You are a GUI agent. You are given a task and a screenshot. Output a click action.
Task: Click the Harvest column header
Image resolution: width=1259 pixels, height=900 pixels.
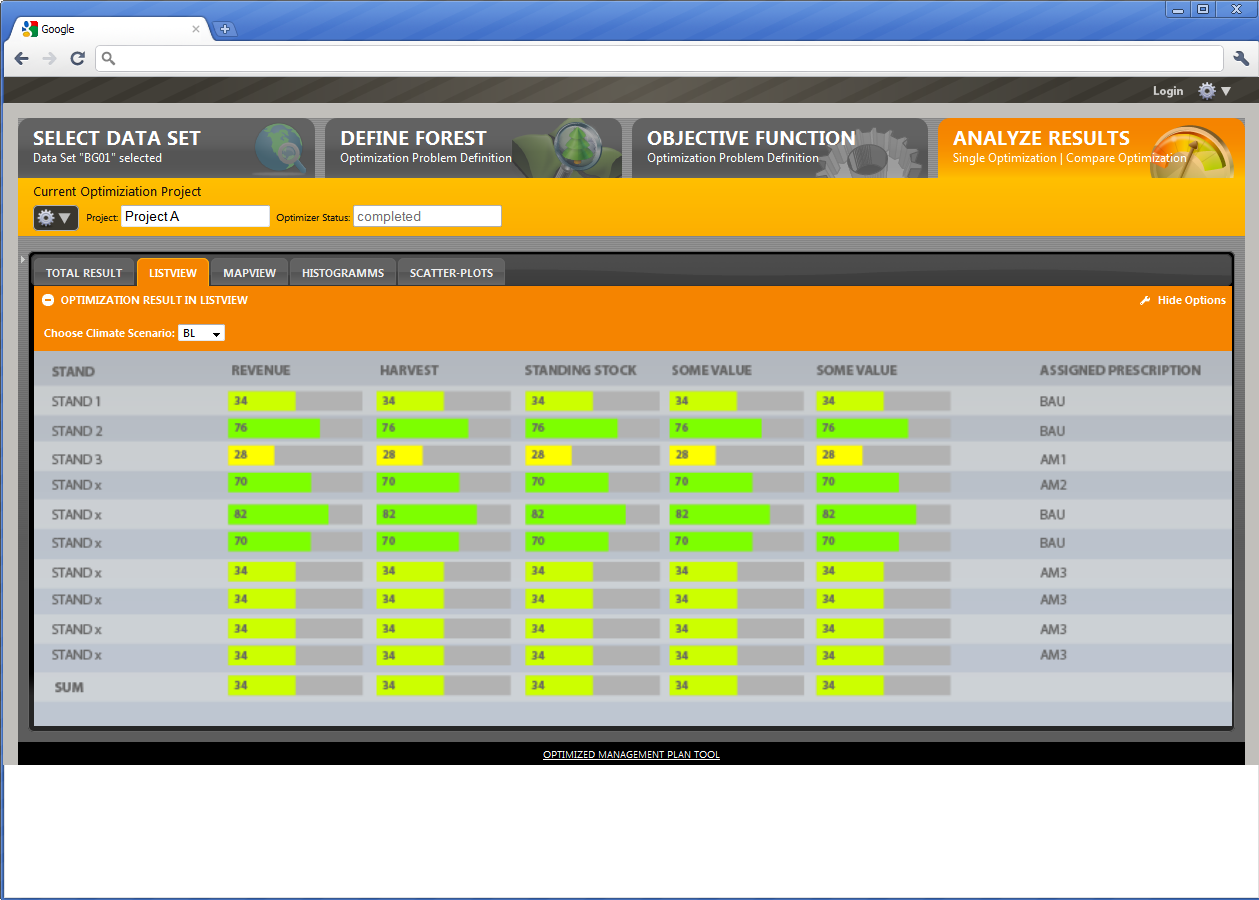click(x=409, y=370)
